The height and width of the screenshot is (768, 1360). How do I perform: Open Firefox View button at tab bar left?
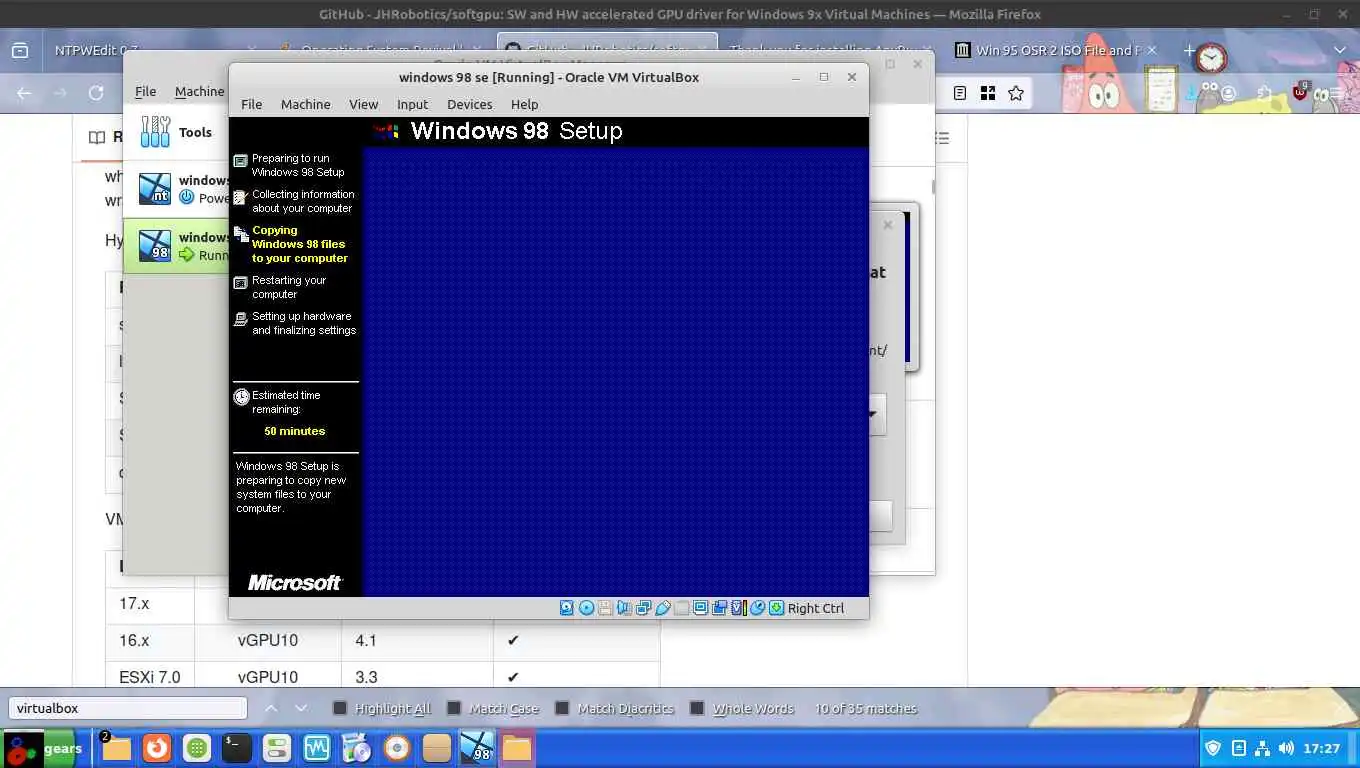pyautogui.click(x=19, y=50)
